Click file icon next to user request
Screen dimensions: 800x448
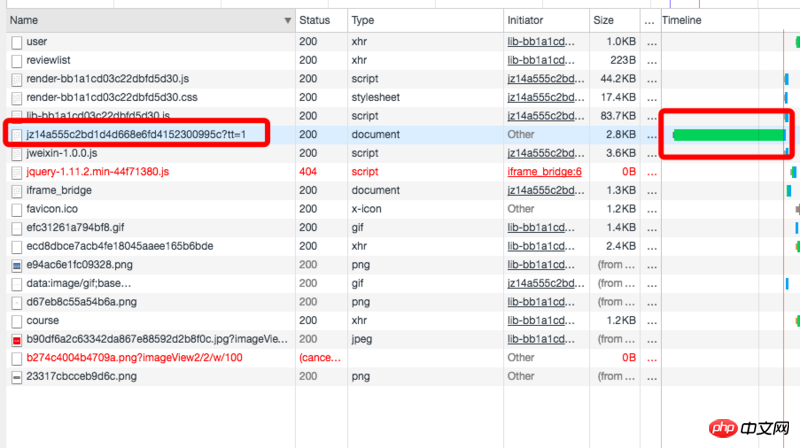pos(16,42)
